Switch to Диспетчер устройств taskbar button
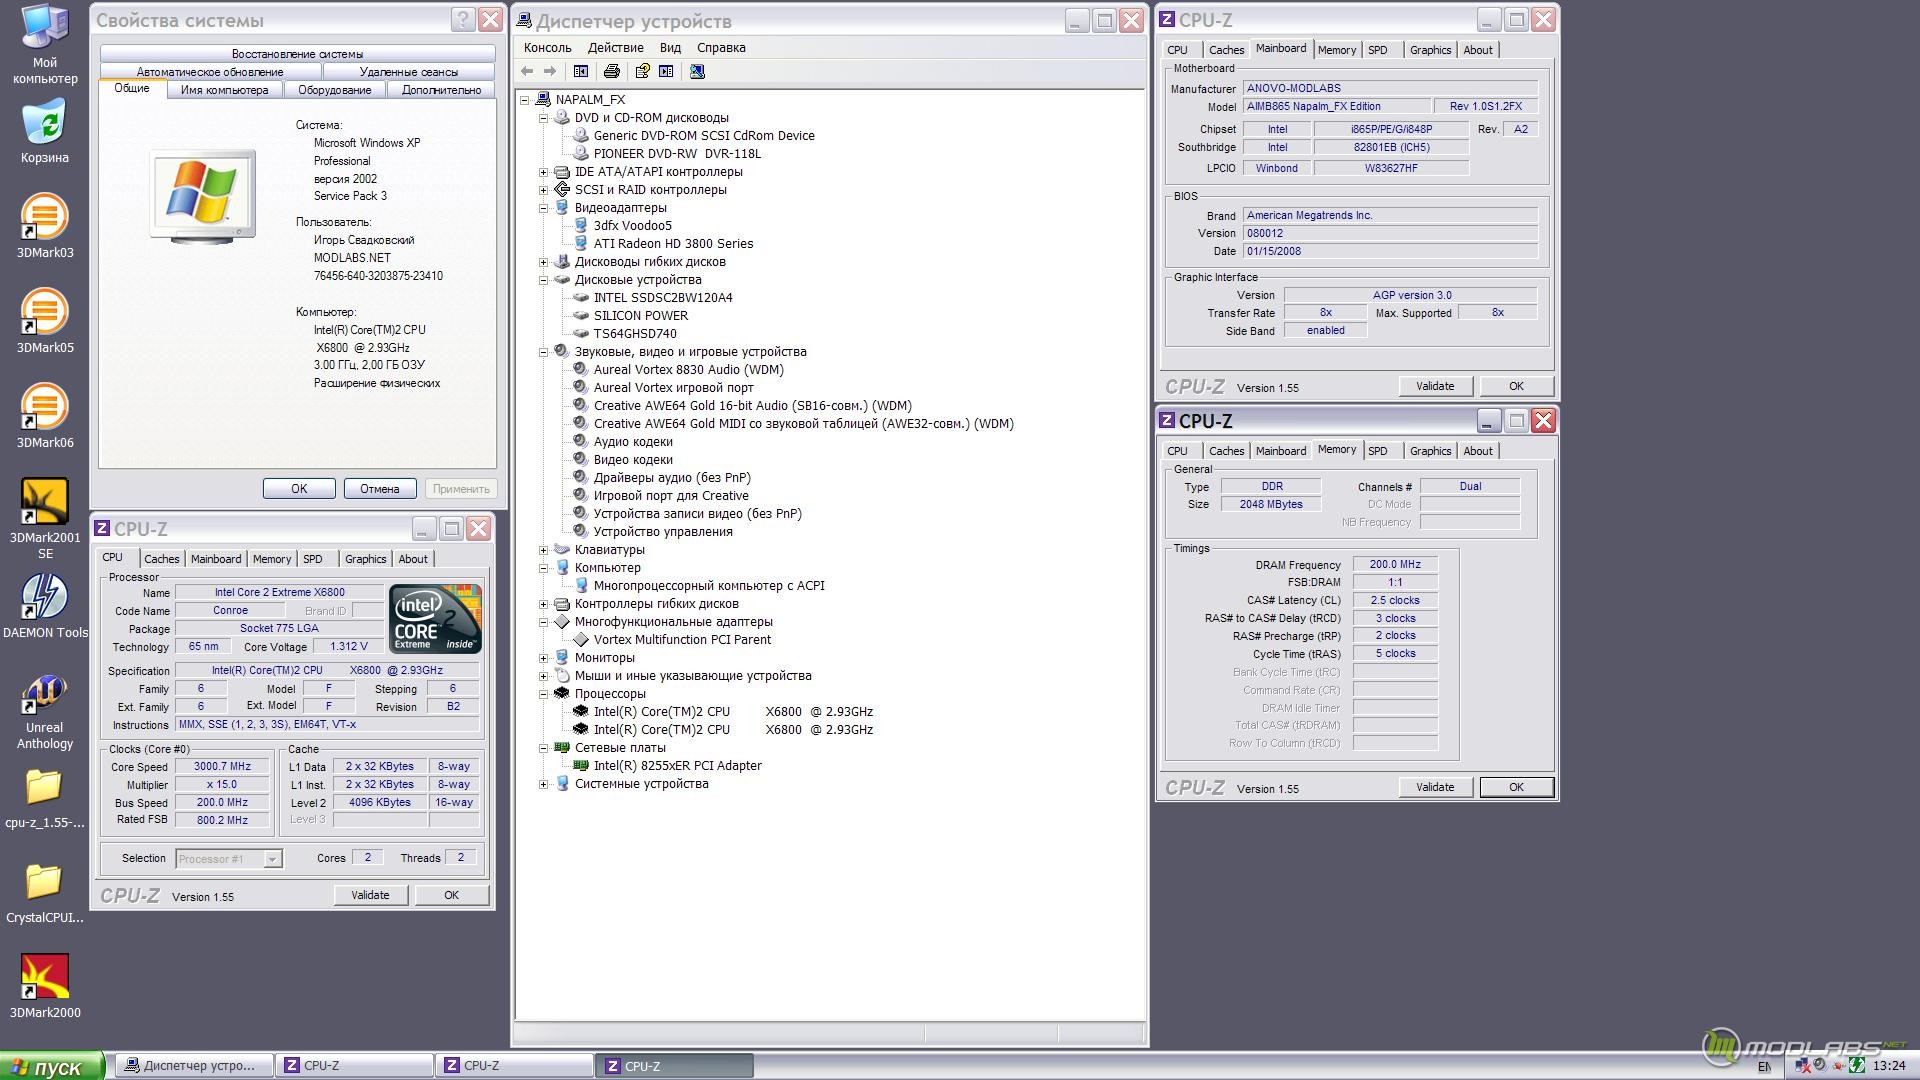This screenshot has height=1080, width=1920. (194, 1066)
